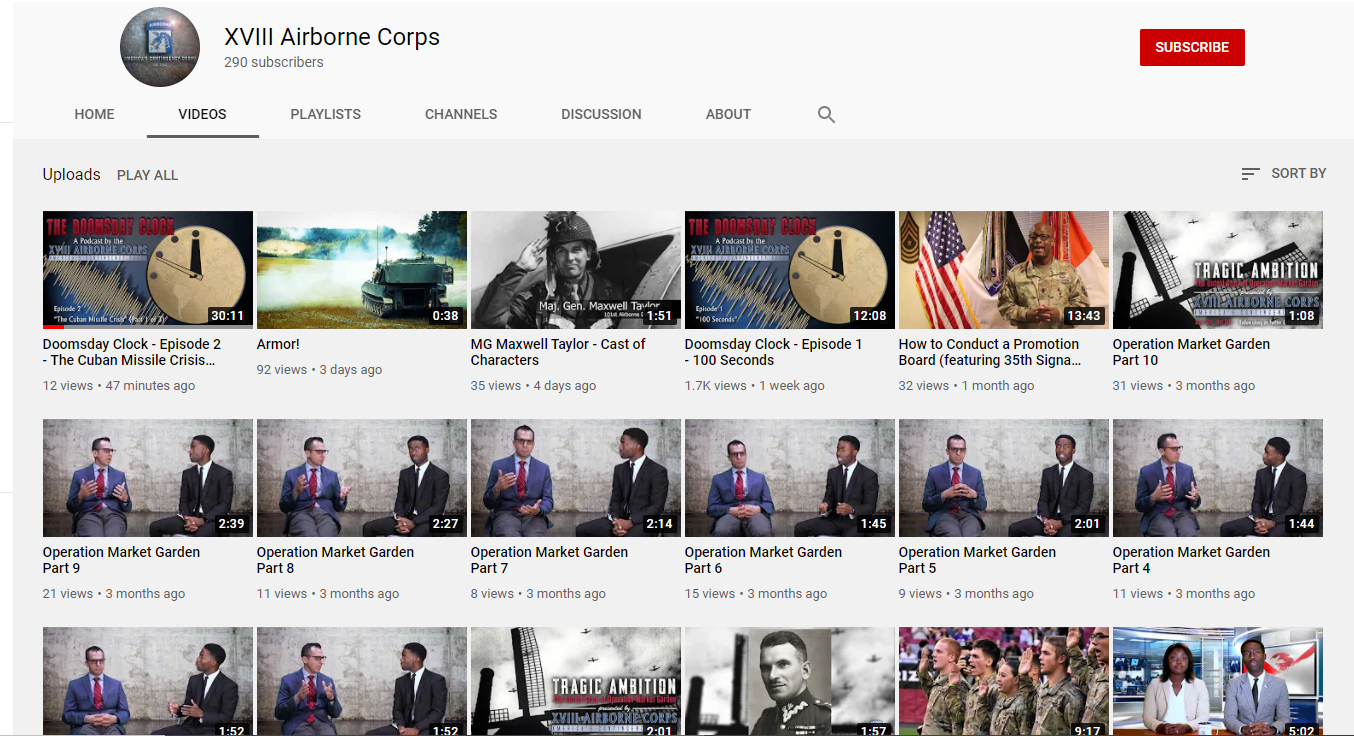
Task: Open Operation Market Garden Part 7 thumbnail
Action: tap(576, 478)
